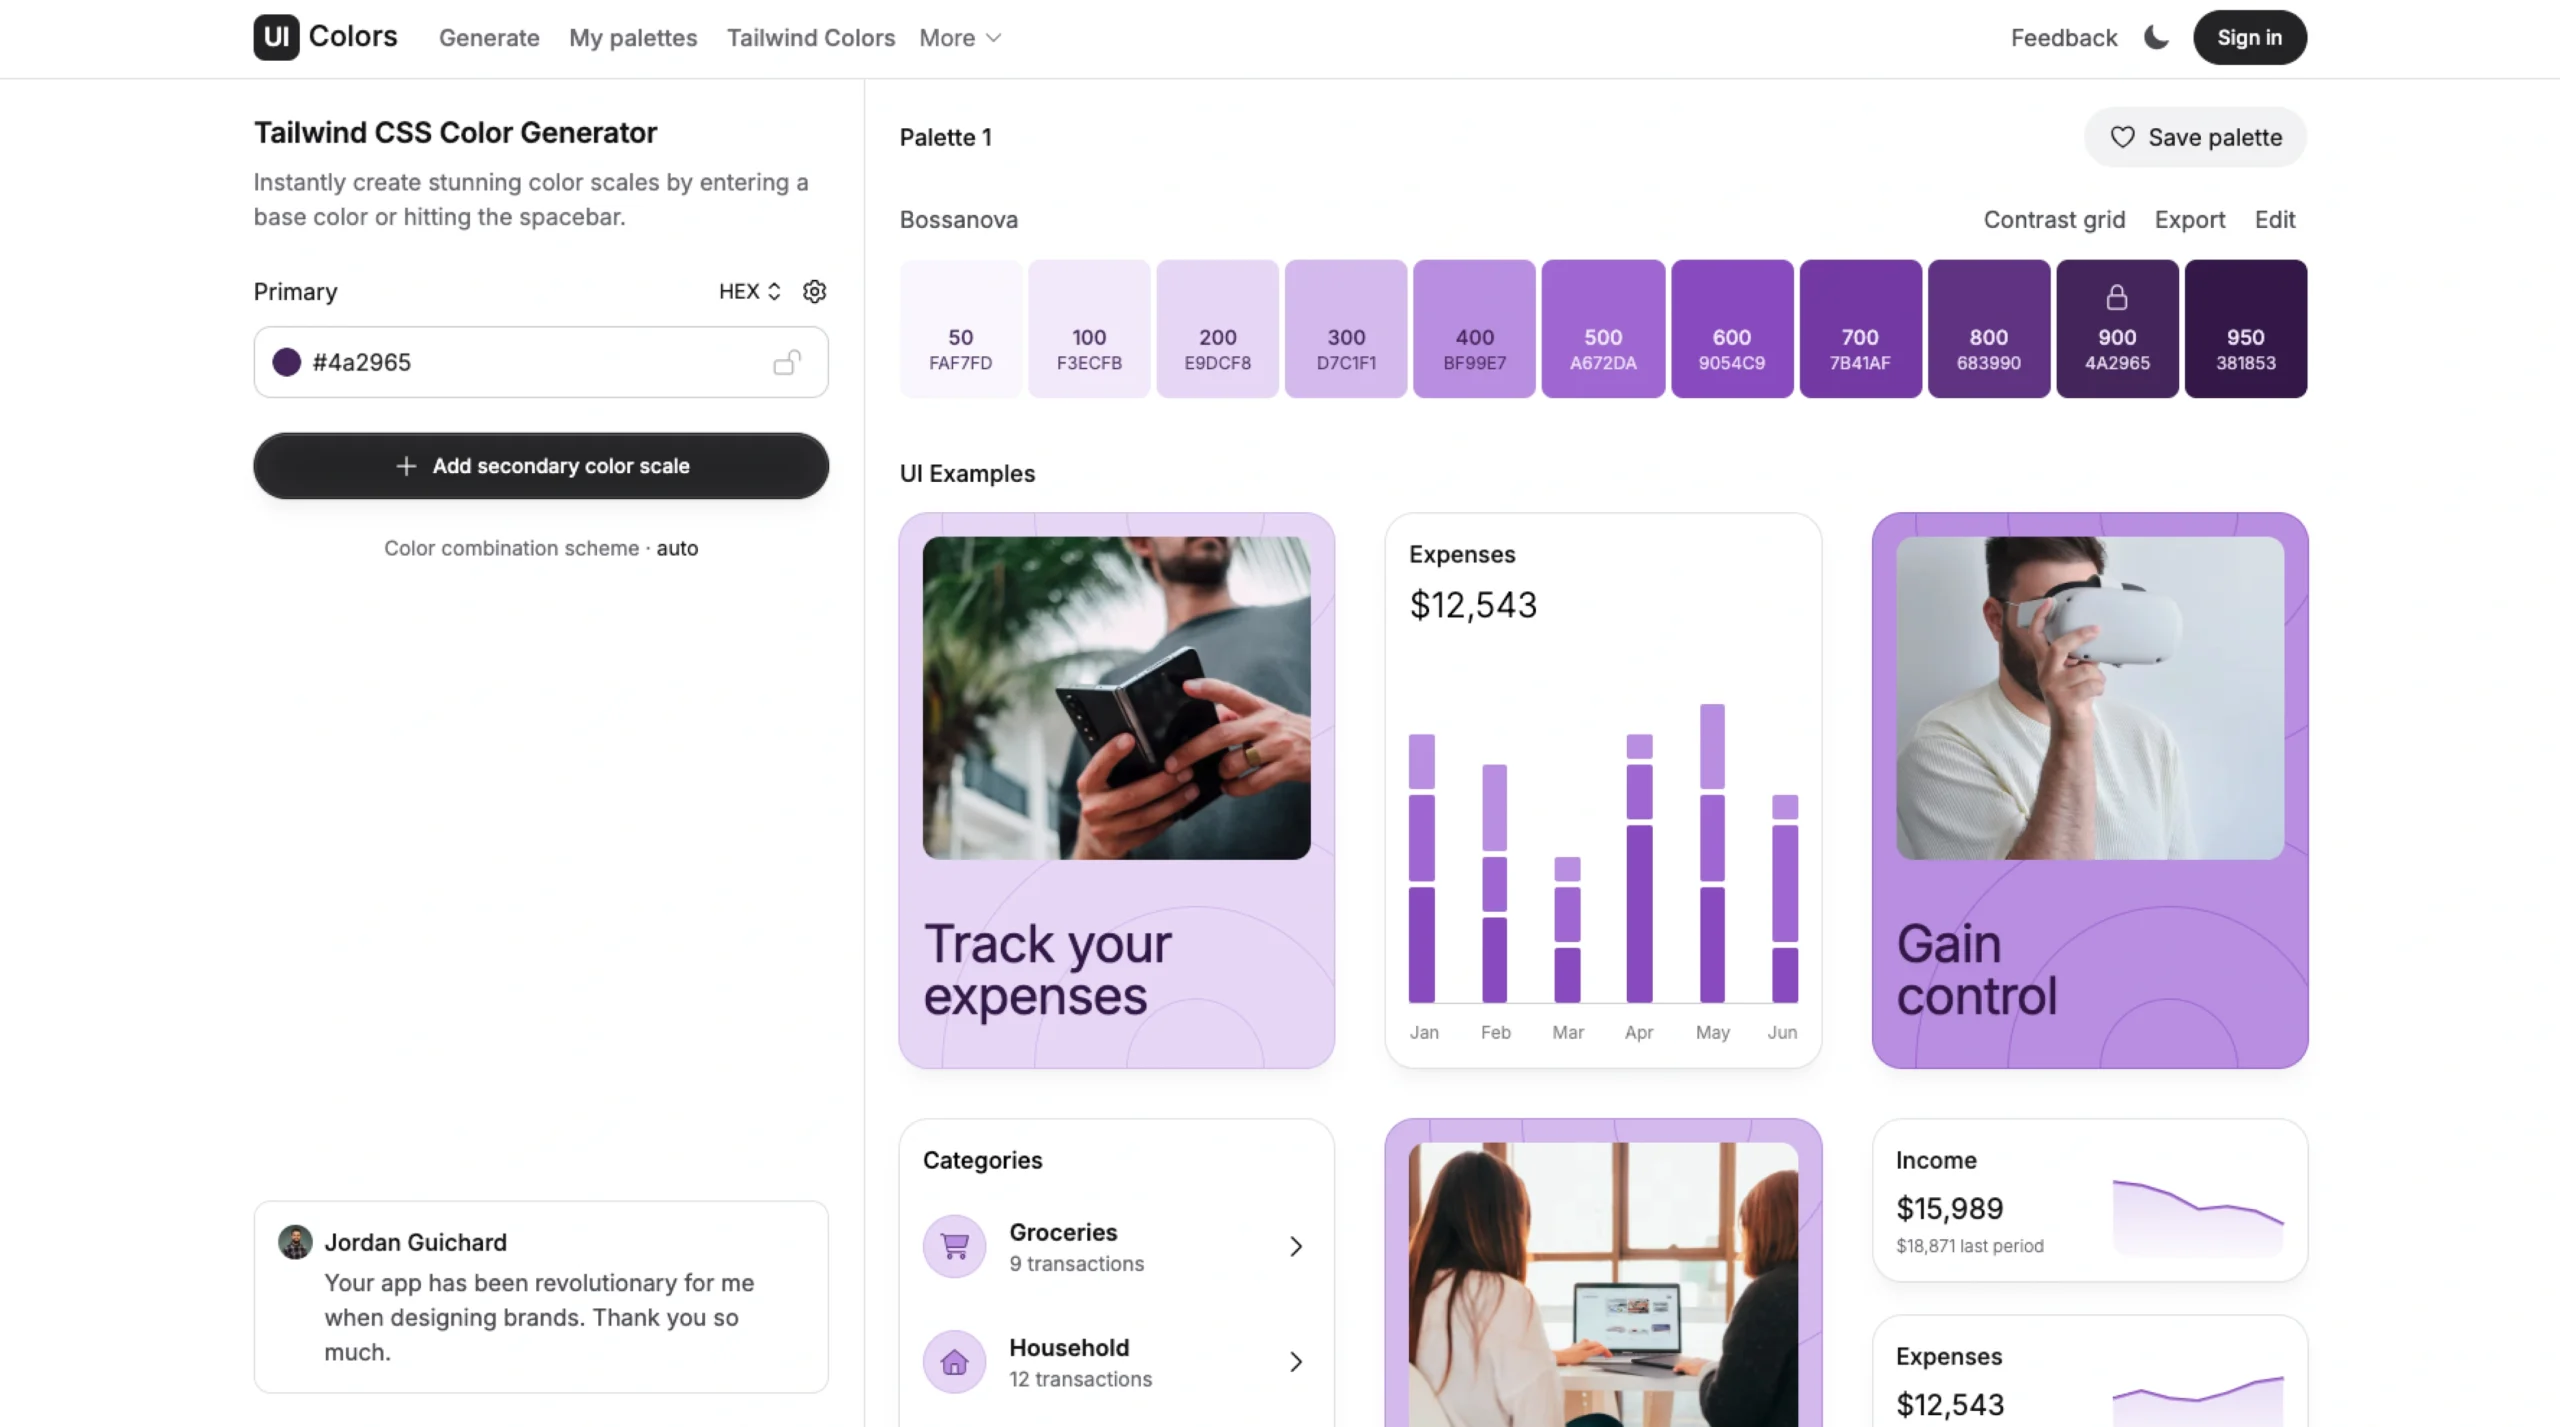Viewport: 2560px width, 1427px height.
Task: Toggle the lock icon in the primary color field
Action: click(x=787, y=362)
